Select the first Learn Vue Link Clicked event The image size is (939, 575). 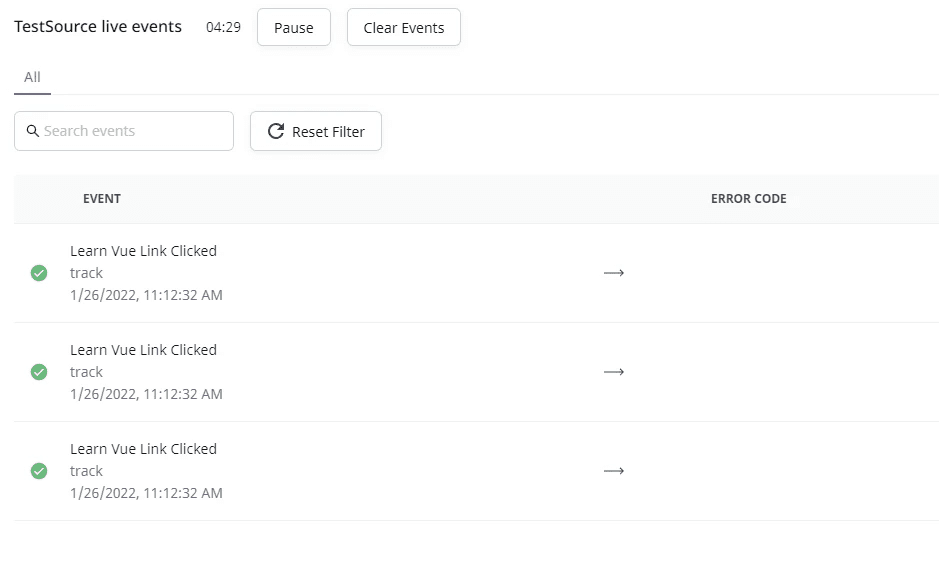[143, 251]
